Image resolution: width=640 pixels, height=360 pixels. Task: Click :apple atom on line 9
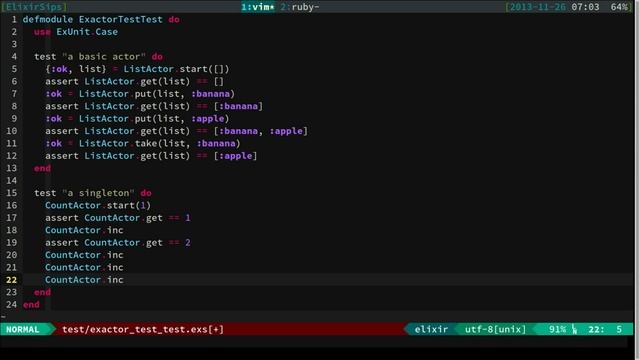pos(207,119)
